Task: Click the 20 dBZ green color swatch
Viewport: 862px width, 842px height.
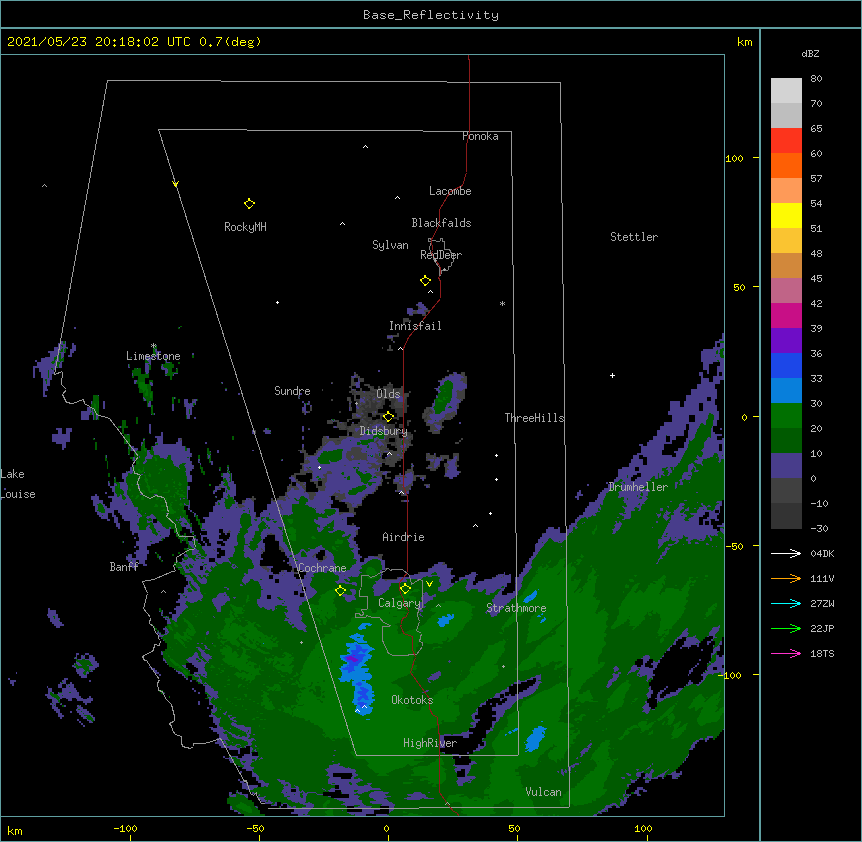Action: point(786,416)
